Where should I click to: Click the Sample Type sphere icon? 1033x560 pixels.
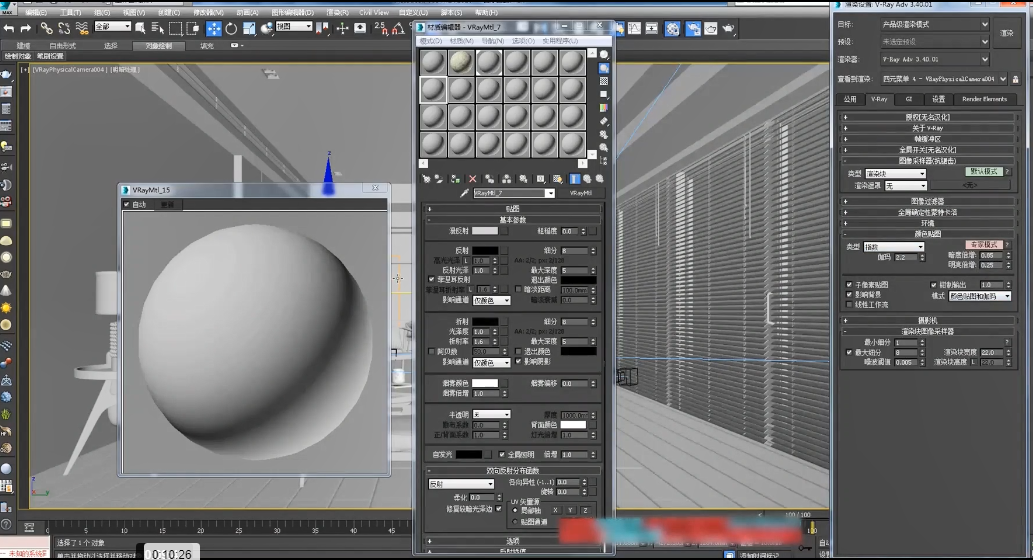click(604, 55)
